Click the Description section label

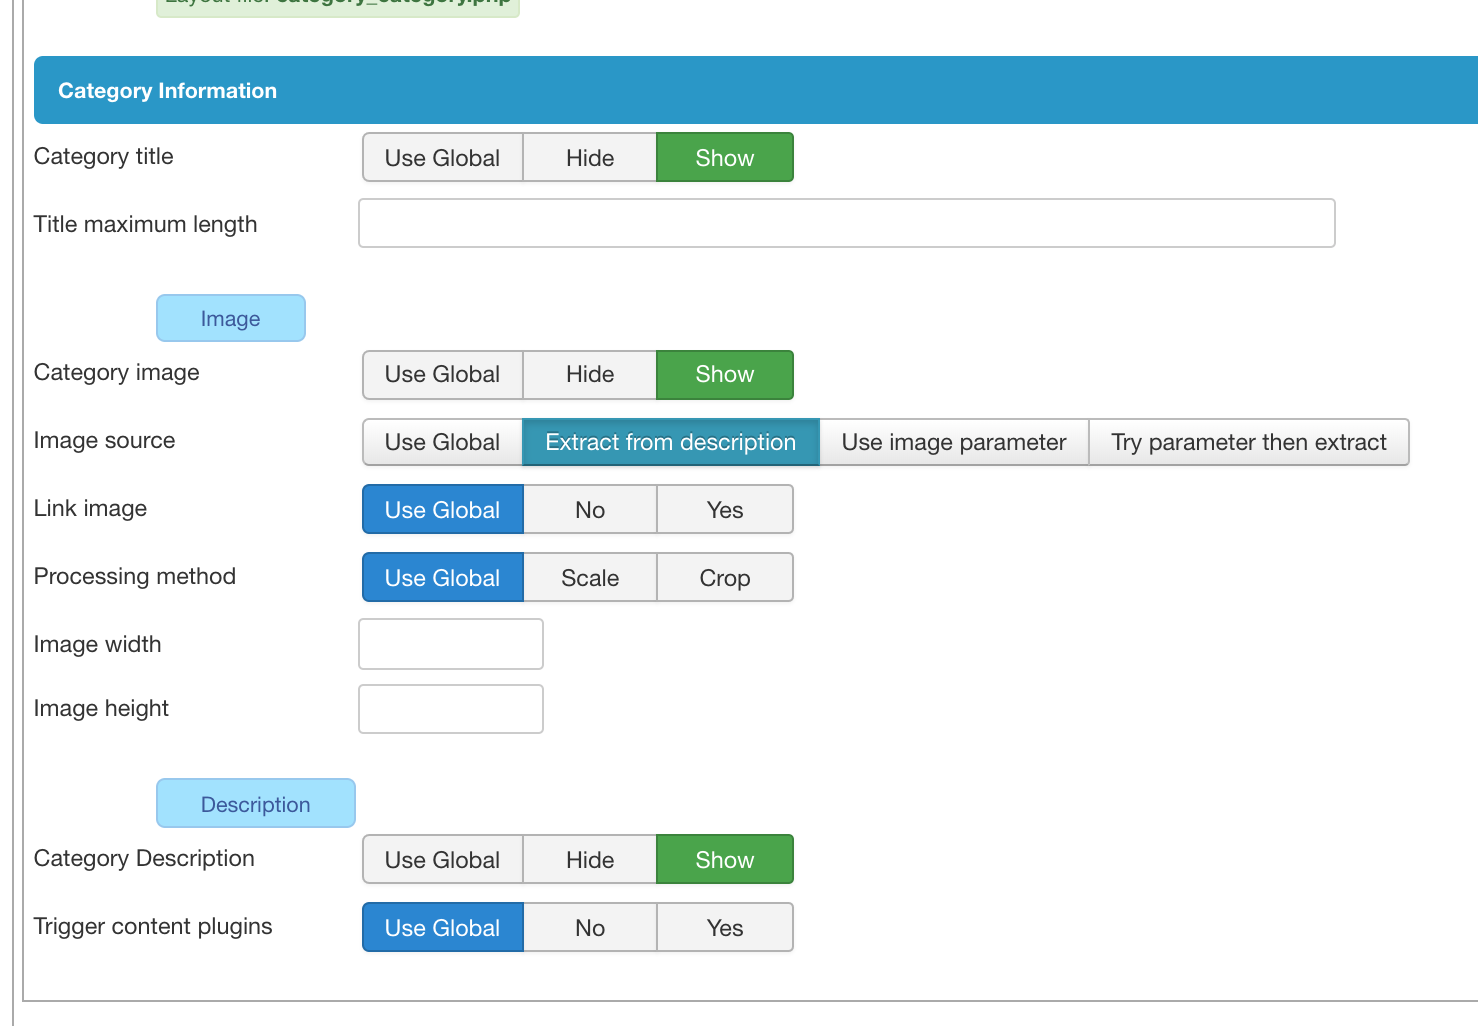pos(256,804)
